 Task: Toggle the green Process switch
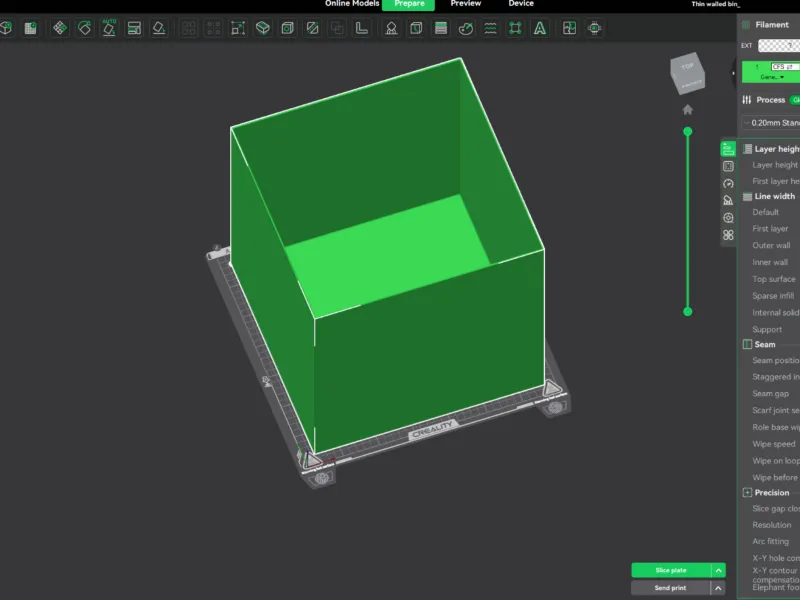[x=795, y=100]
